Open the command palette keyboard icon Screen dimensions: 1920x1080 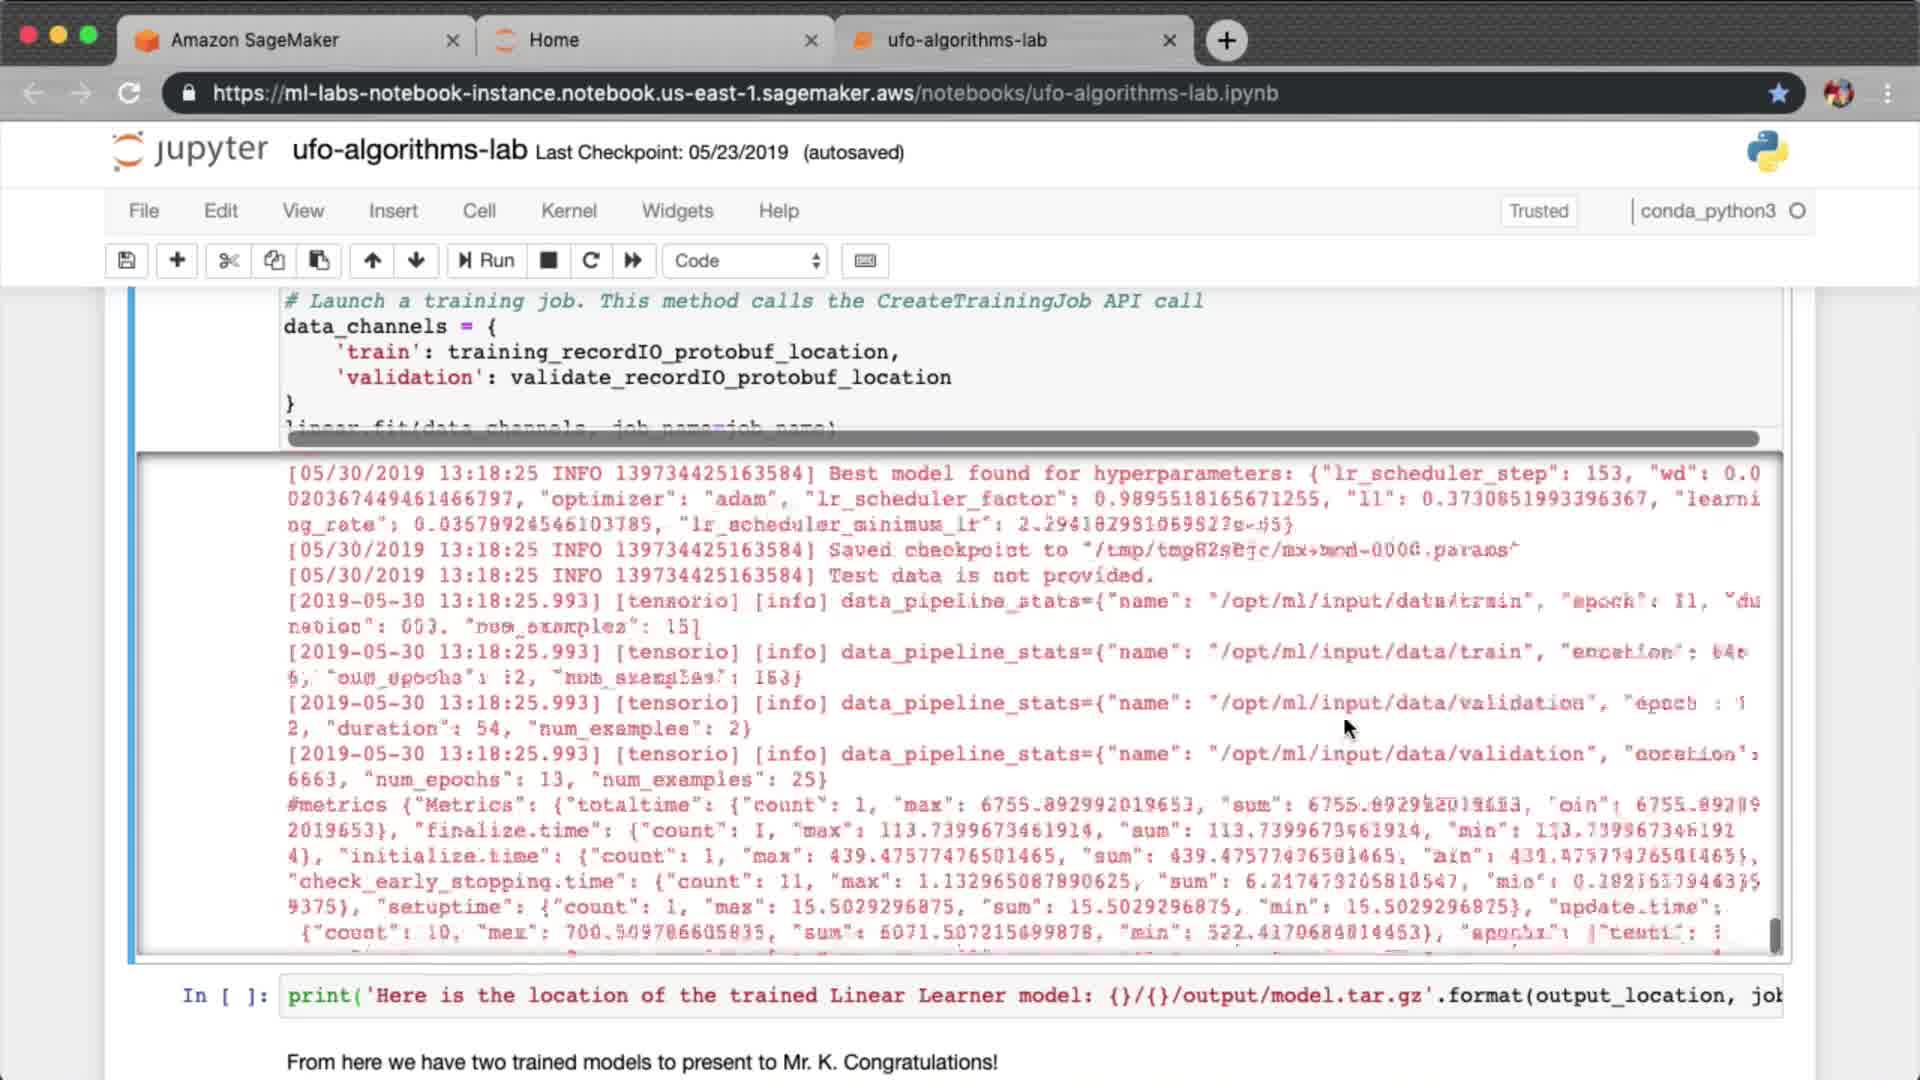[x=865, y=261]
